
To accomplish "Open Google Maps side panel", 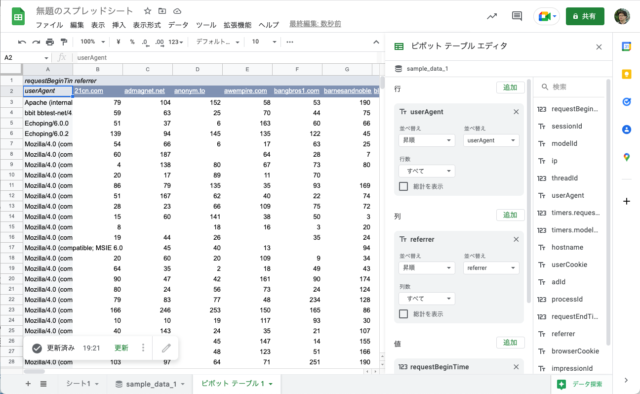I will click(627, 157).
